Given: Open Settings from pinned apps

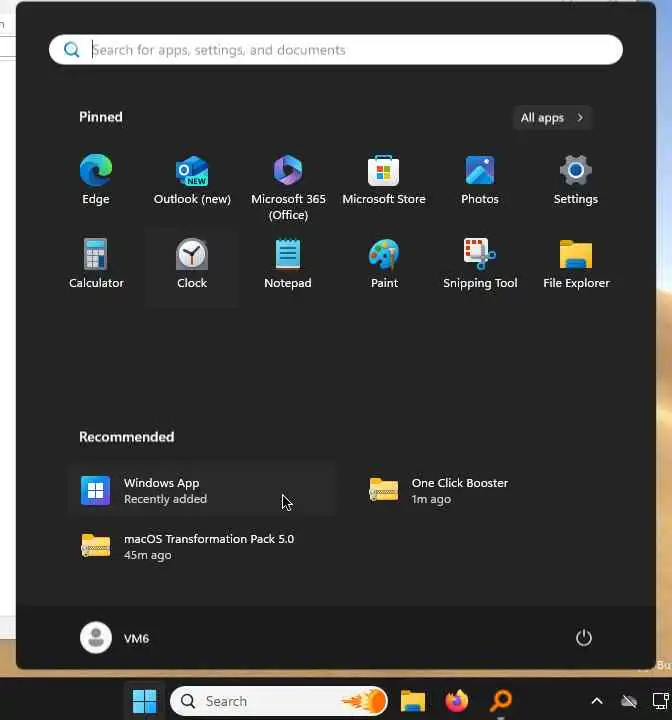Looking at the screenshot, I should [576, 180].
